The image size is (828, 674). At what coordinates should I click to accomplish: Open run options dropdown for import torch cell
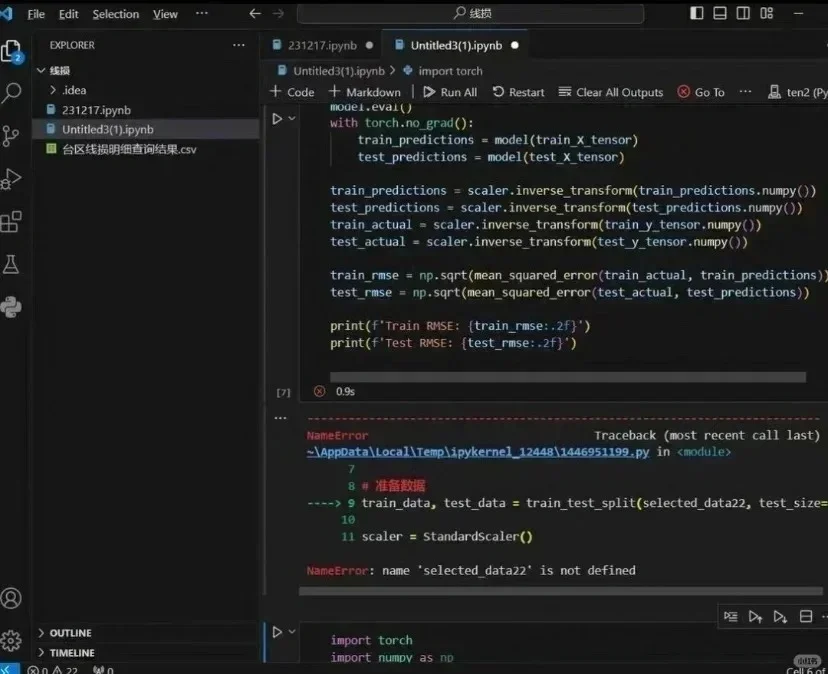292,632
